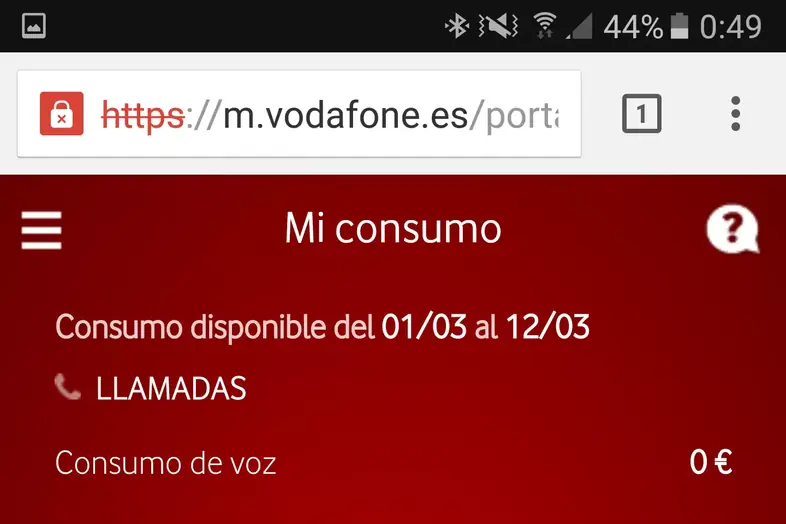This screenshot has width=786, height=524.
Task: Tap the Wi-Fi status bar icon
Action: coord(545,26)
